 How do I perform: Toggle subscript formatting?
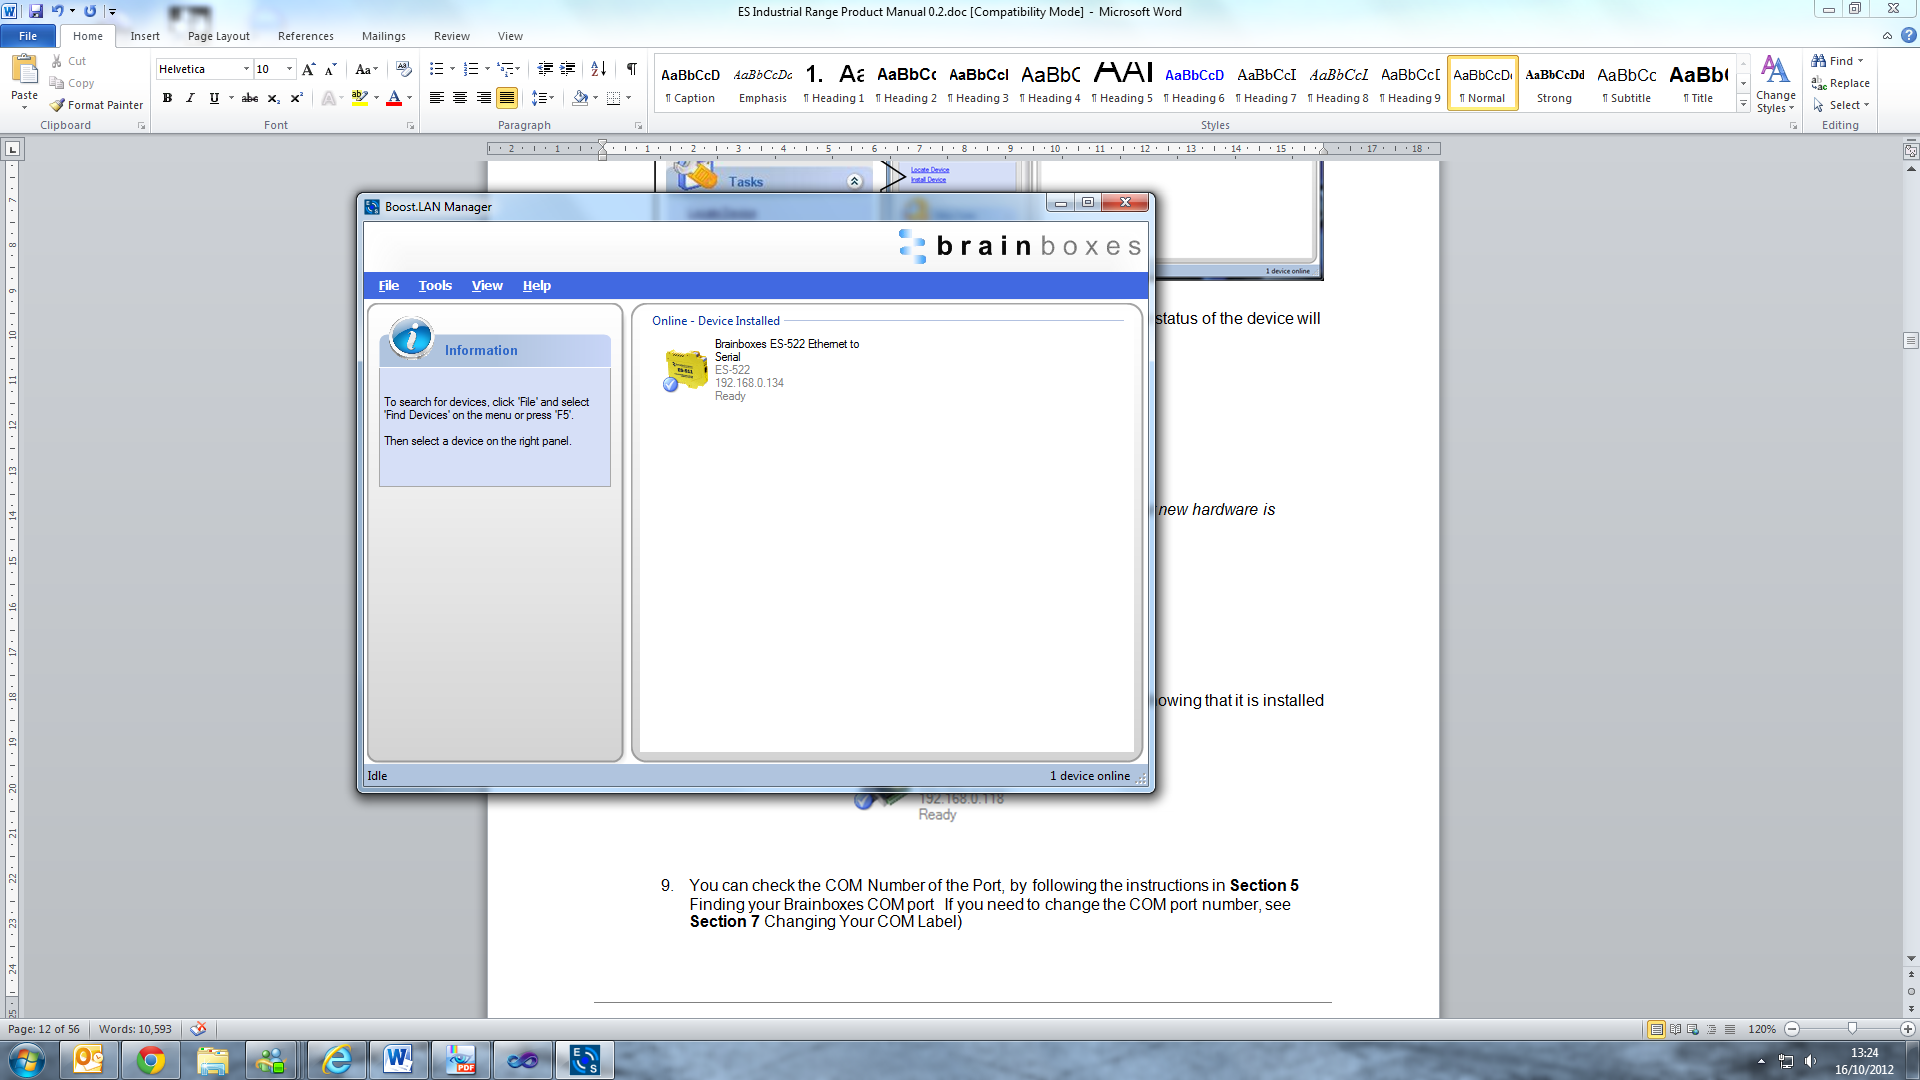click(x=272, y=98)
